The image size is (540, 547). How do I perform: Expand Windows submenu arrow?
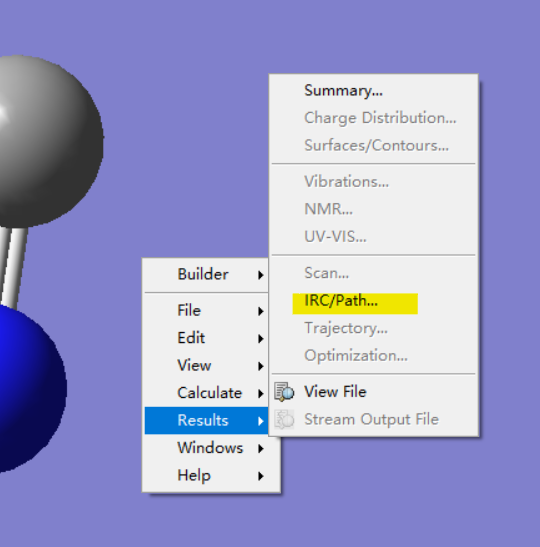(261, 449)
